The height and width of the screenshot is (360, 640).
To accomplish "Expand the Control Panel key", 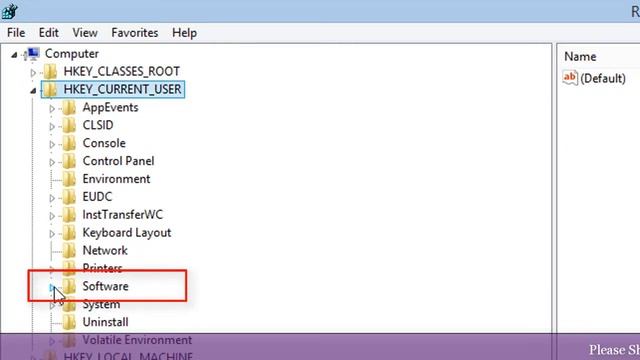I will click(52, 162).
